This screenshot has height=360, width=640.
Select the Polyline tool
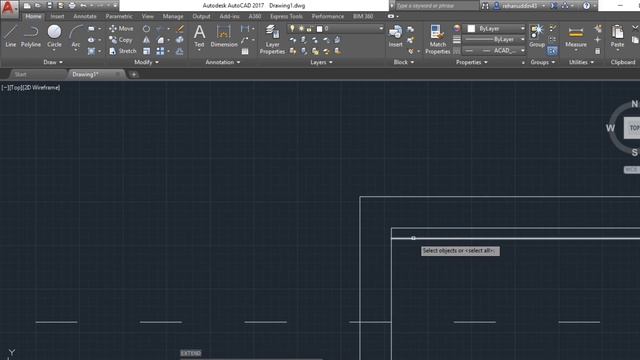pos(31,36)
